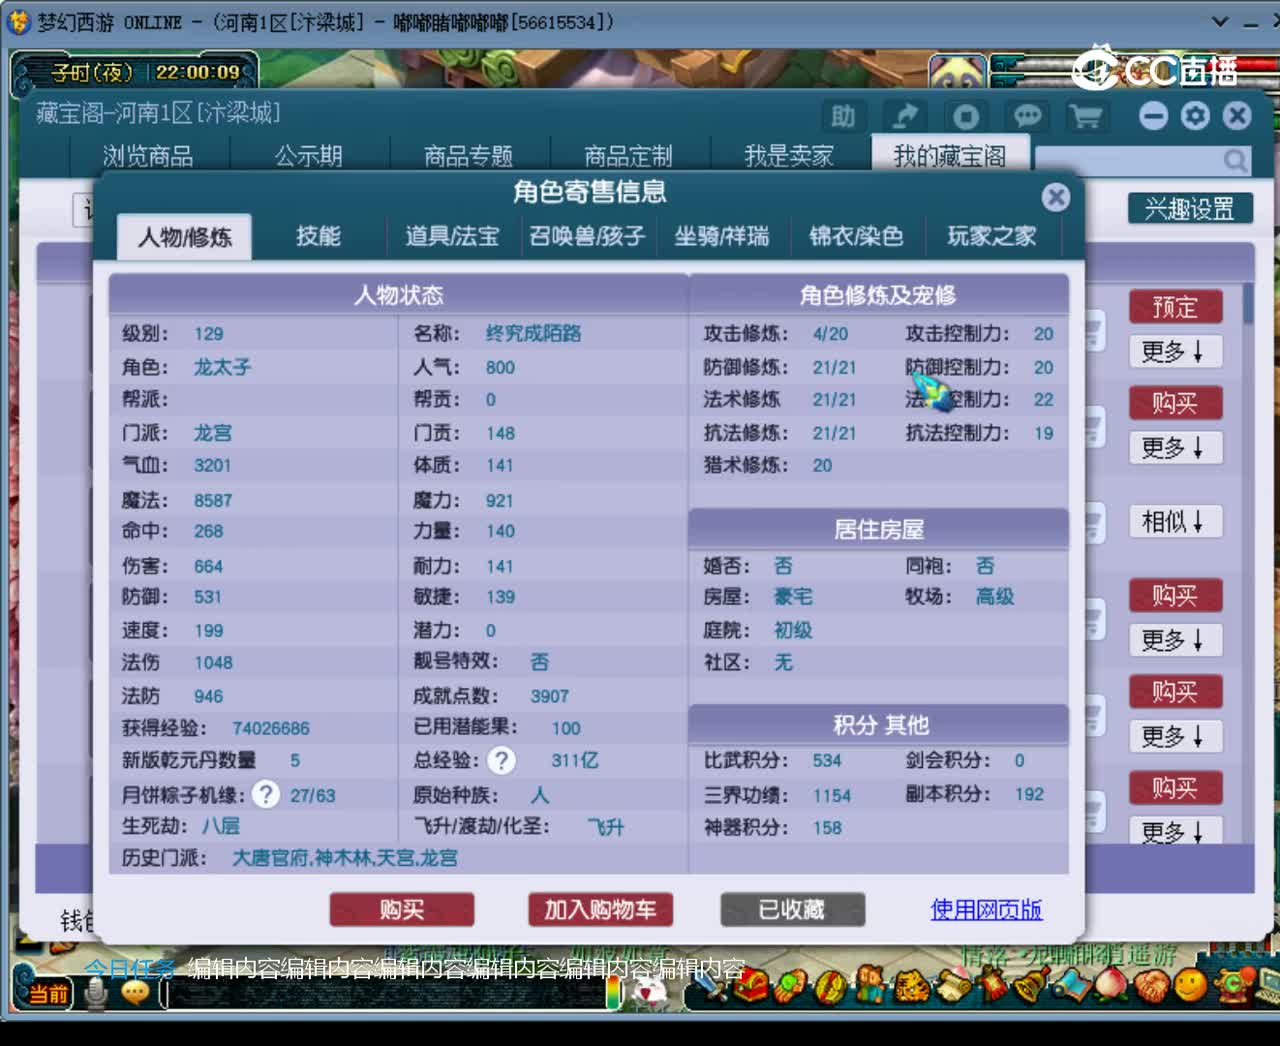Viewport: 1280px width, 1046px height.
Task: Select the 我的藏宝阁 tab
Action: point(950,156)
